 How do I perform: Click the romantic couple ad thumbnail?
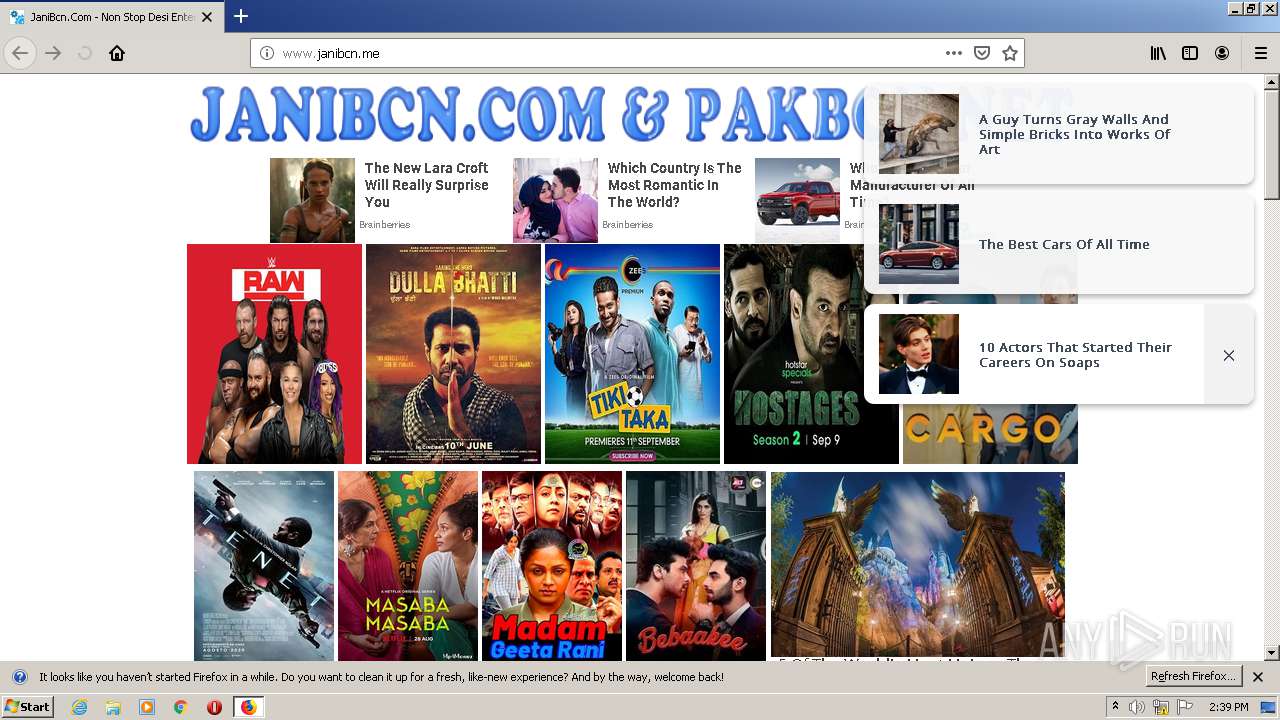[x=555, y=200]
